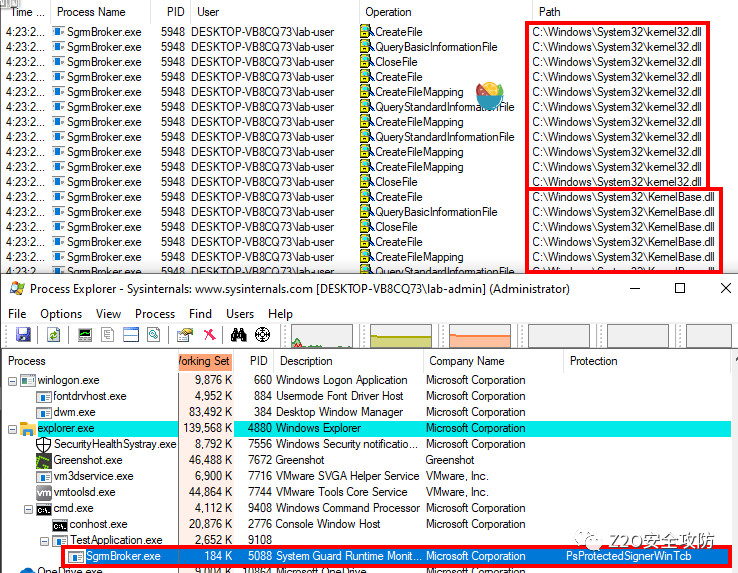Sort by the Company Name column header
This screenshot has height=573, width=738.
(493, 361)
